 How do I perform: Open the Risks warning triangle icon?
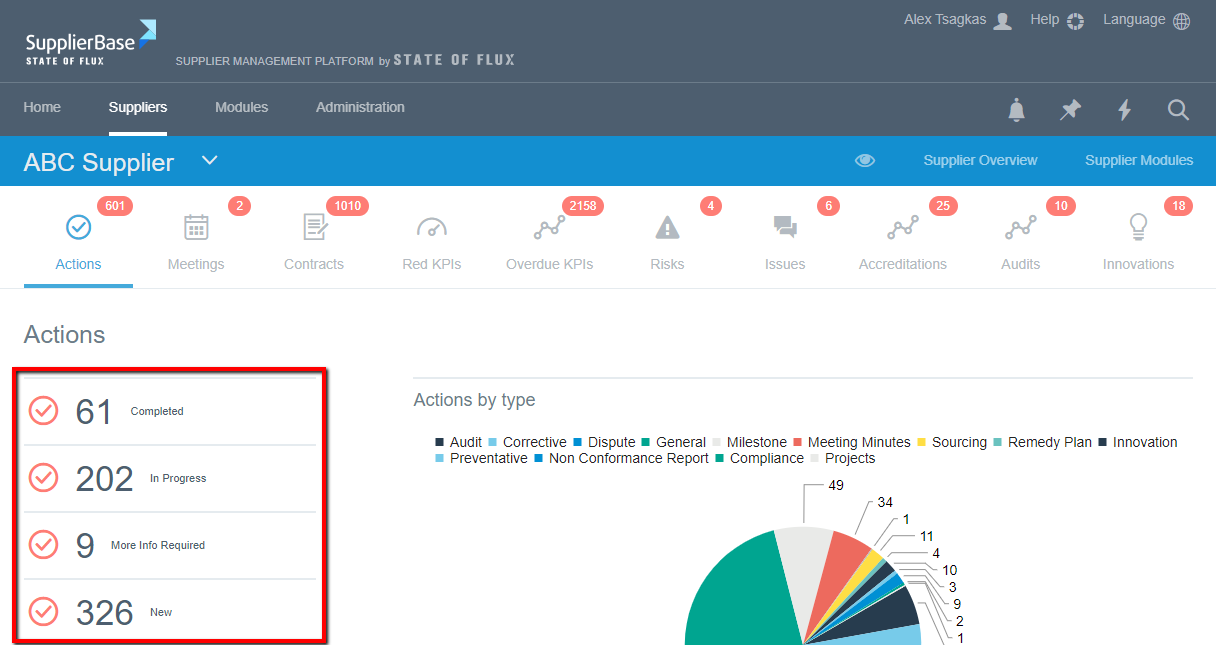(667, 229)
